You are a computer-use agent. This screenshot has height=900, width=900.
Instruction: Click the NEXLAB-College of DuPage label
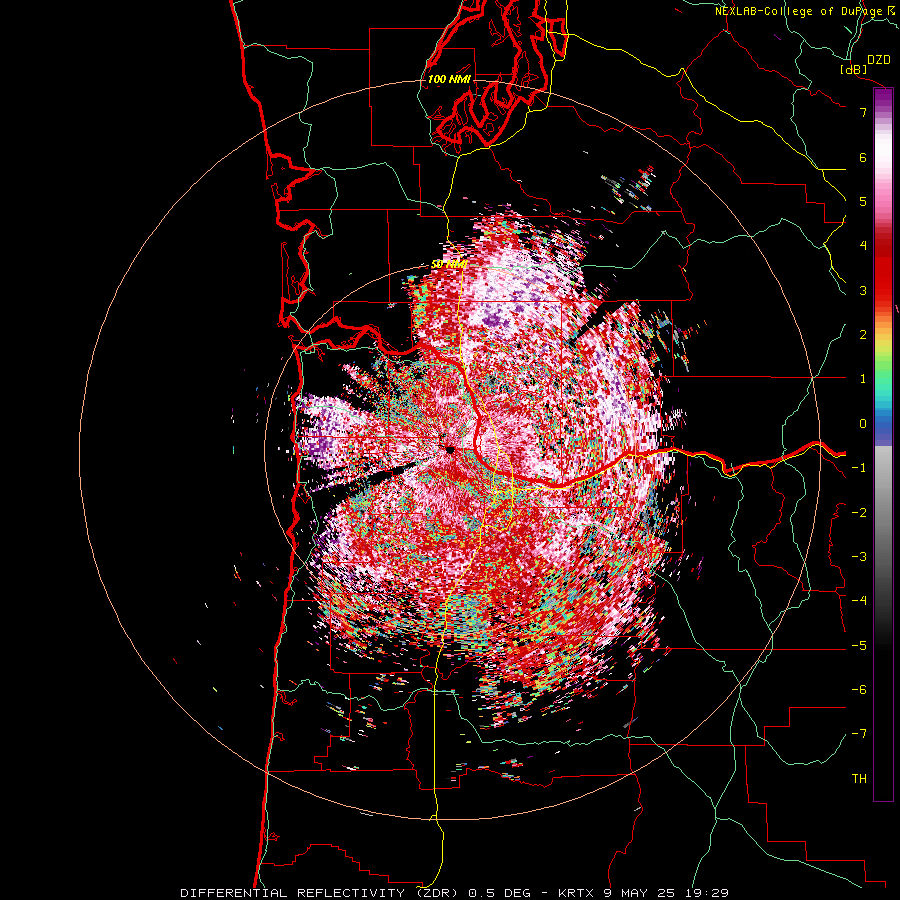click(805, 11)
